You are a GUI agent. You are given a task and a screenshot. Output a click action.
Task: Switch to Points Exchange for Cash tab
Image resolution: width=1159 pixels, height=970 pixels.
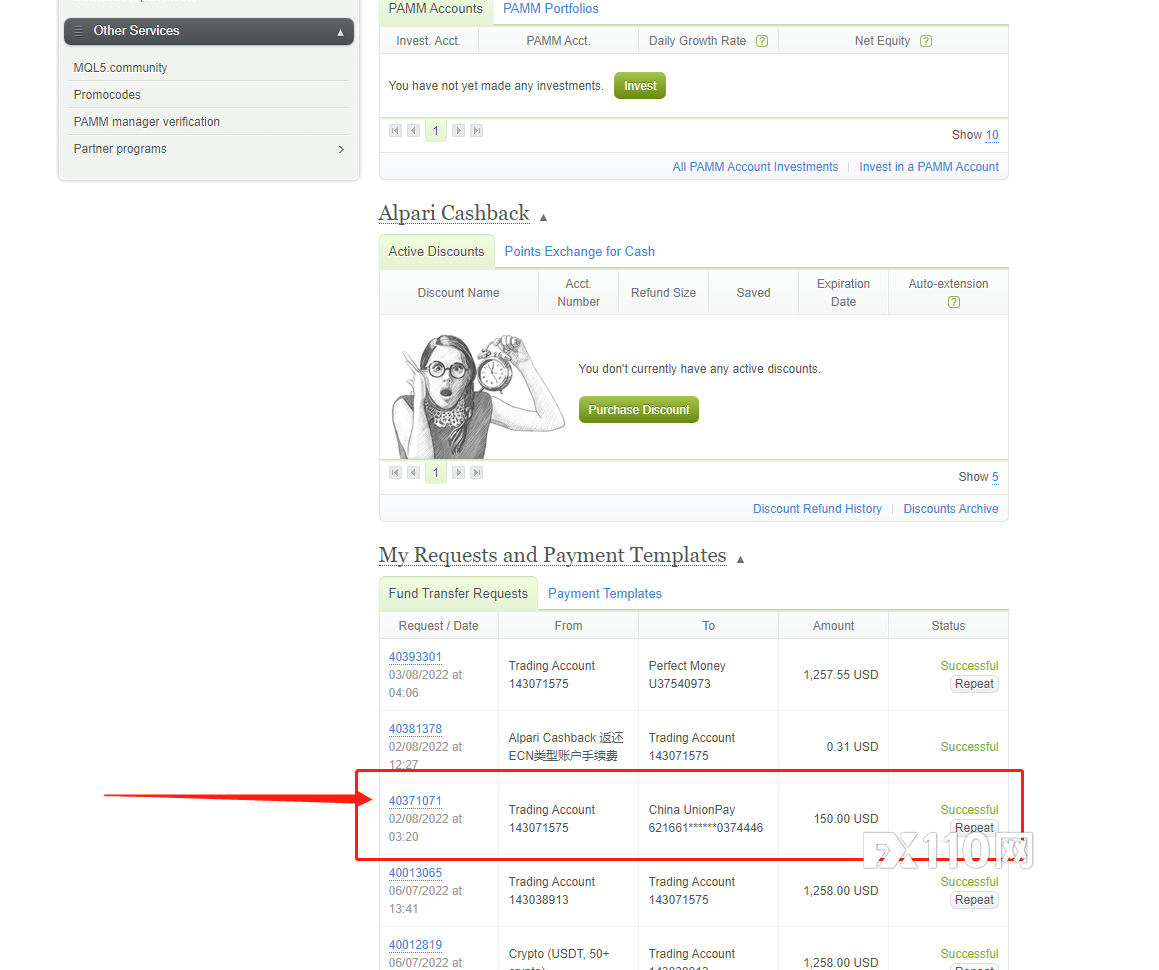point(580,251)
